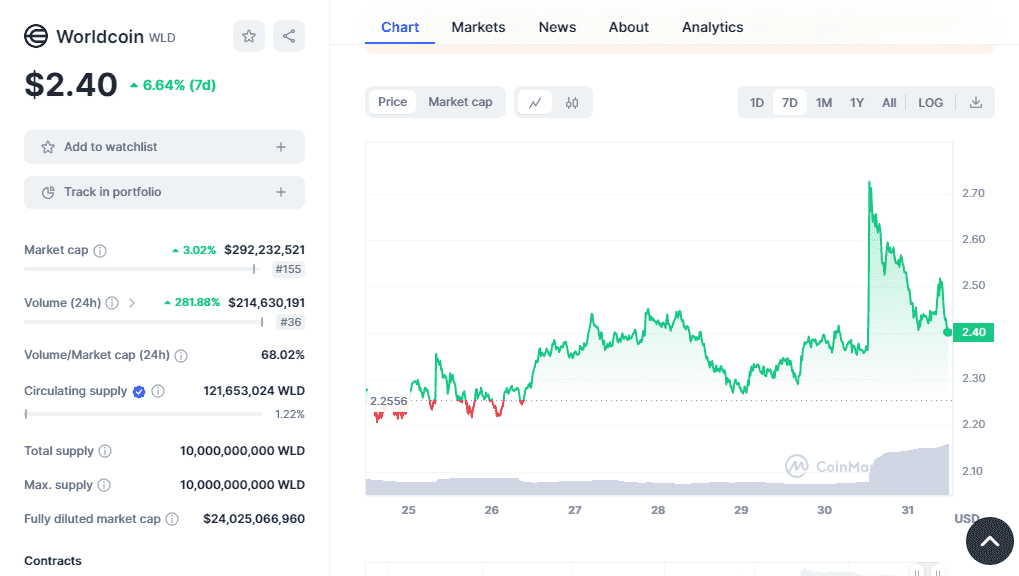The width and height of the screenshot is (1019, 576).
Task: Click the 121,653,024 WLD circulating supply
Action: [254, 391]
